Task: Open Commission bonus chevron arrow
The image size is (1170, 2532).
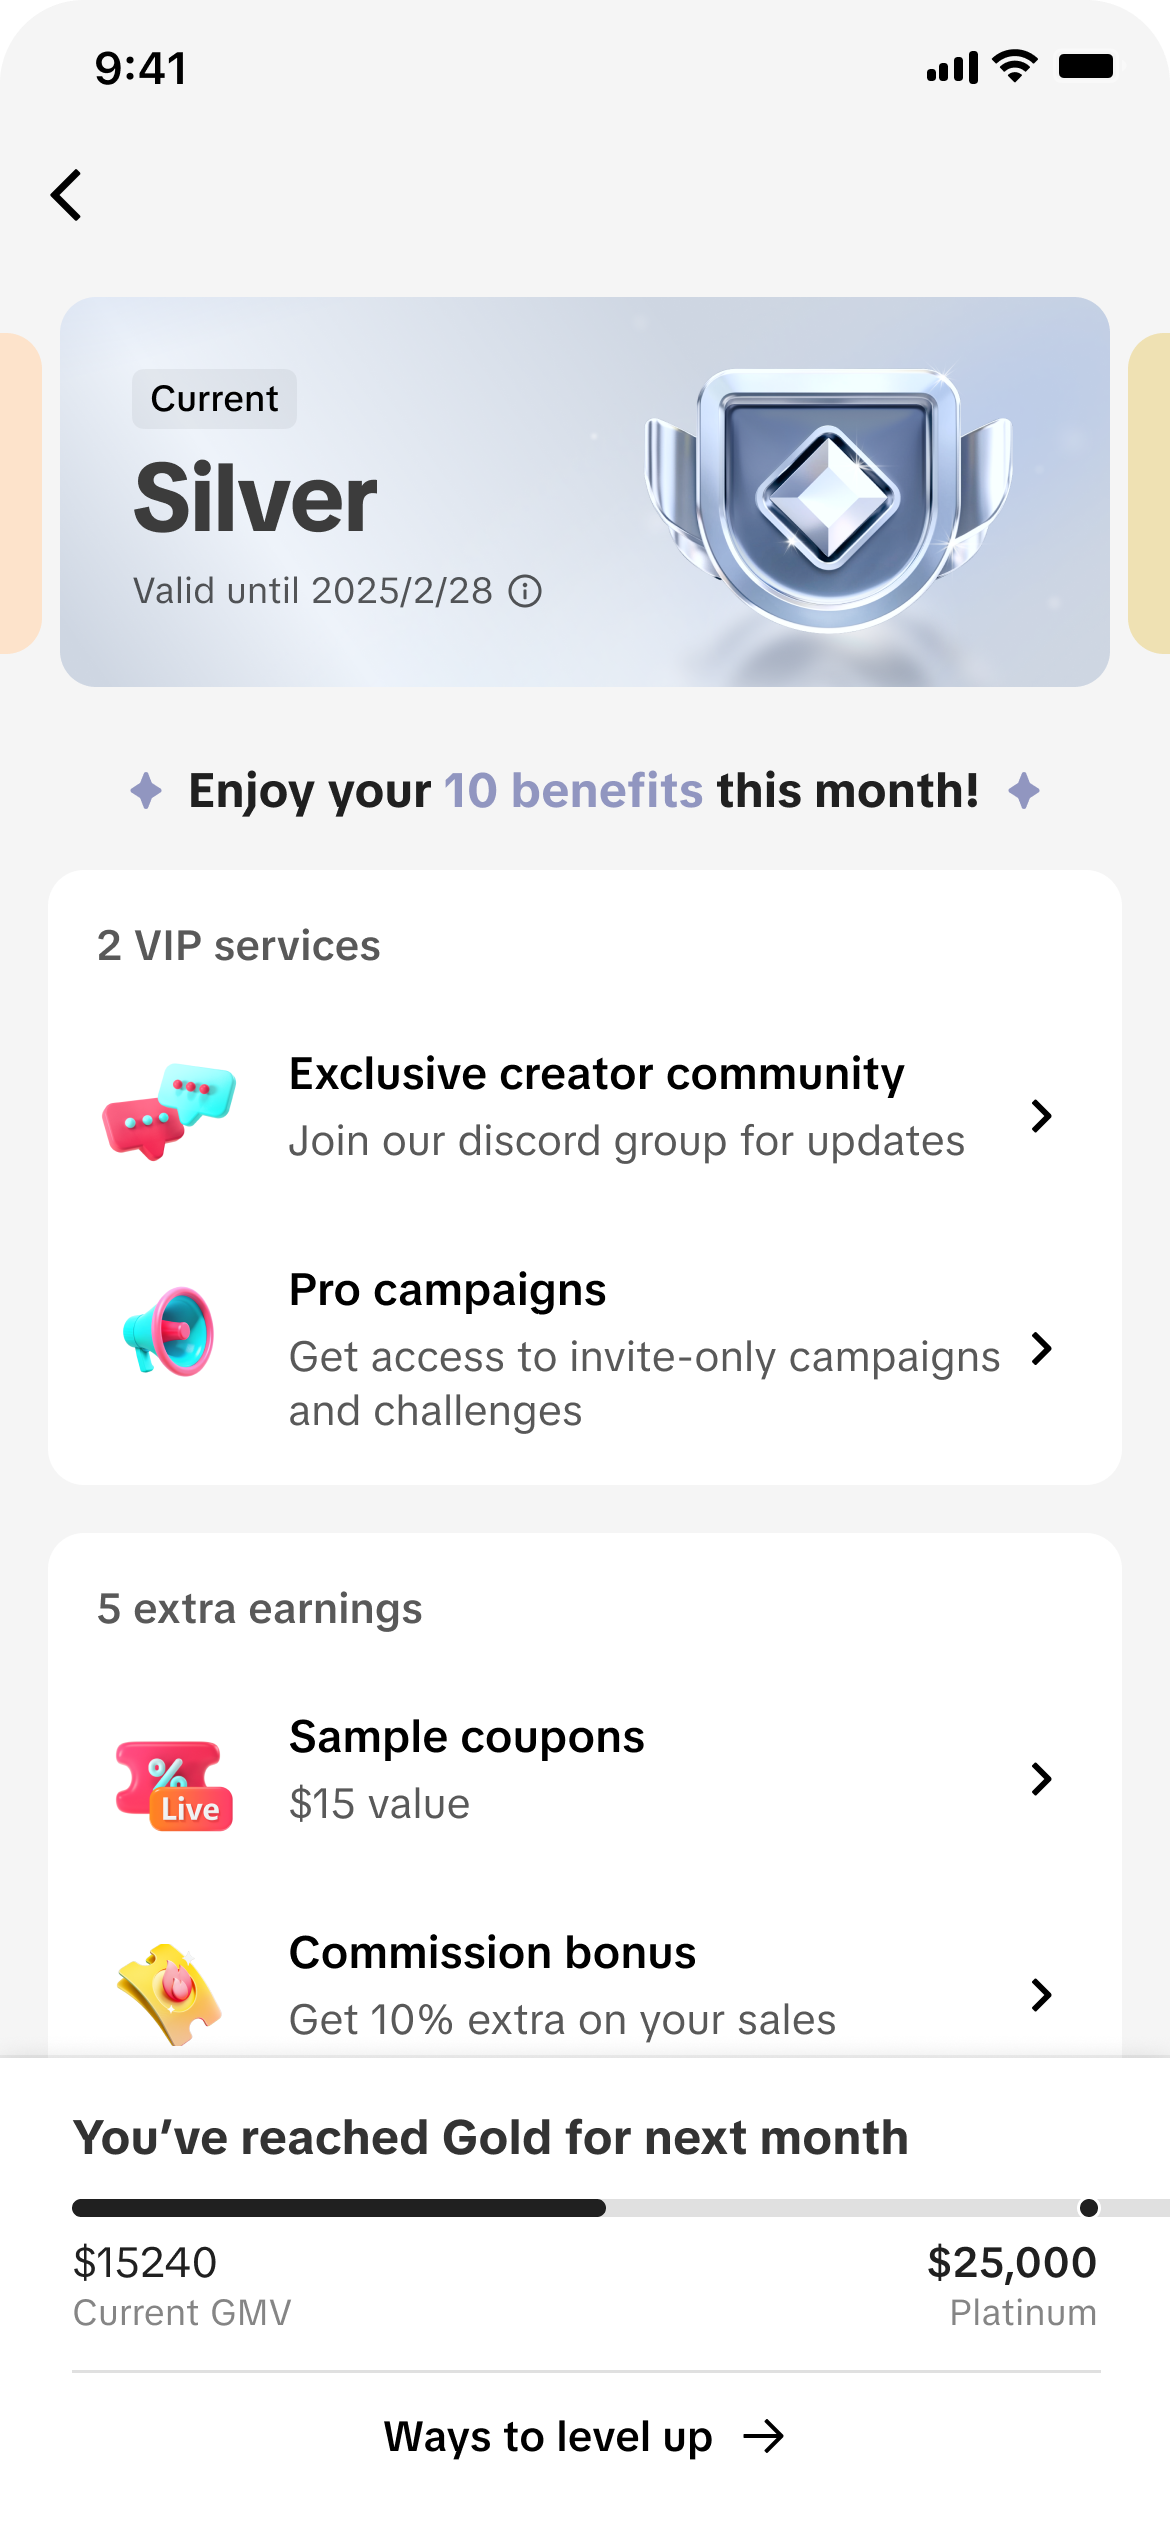Action: 1041,1994
